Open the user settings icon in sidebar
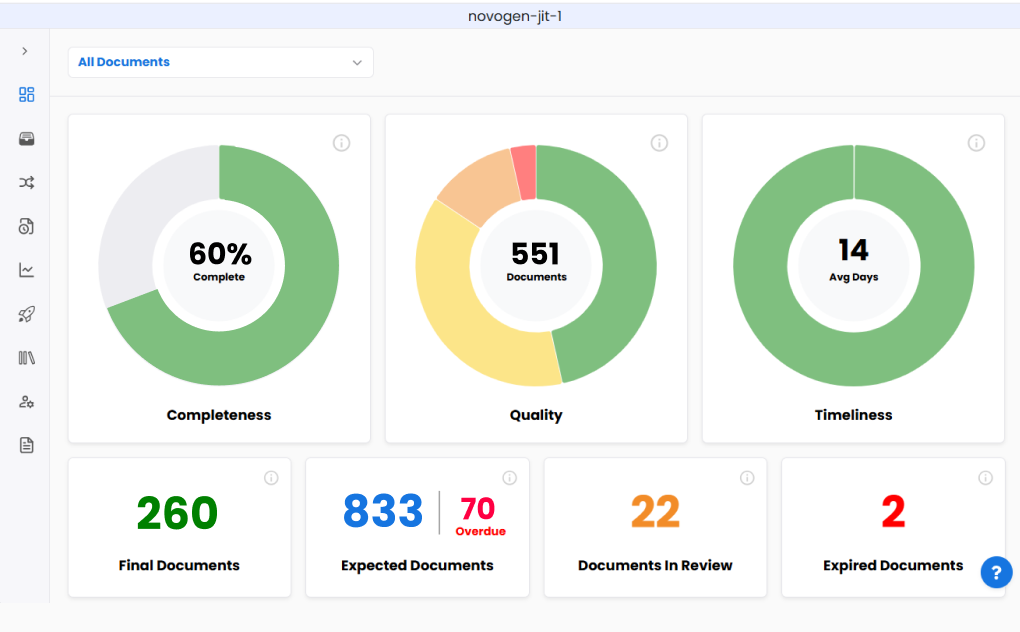The width and height of the screenshot is (1020, 632). tap(27, 402)
